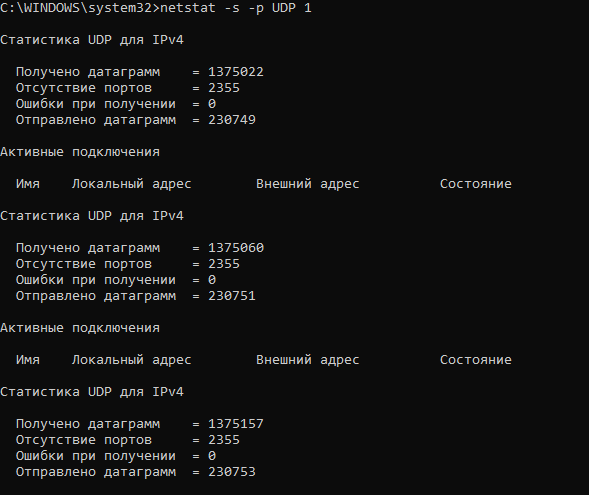Click the first Активные подключения heading
This screenshot has height=495, width=589.
click(x=80, y=152)
